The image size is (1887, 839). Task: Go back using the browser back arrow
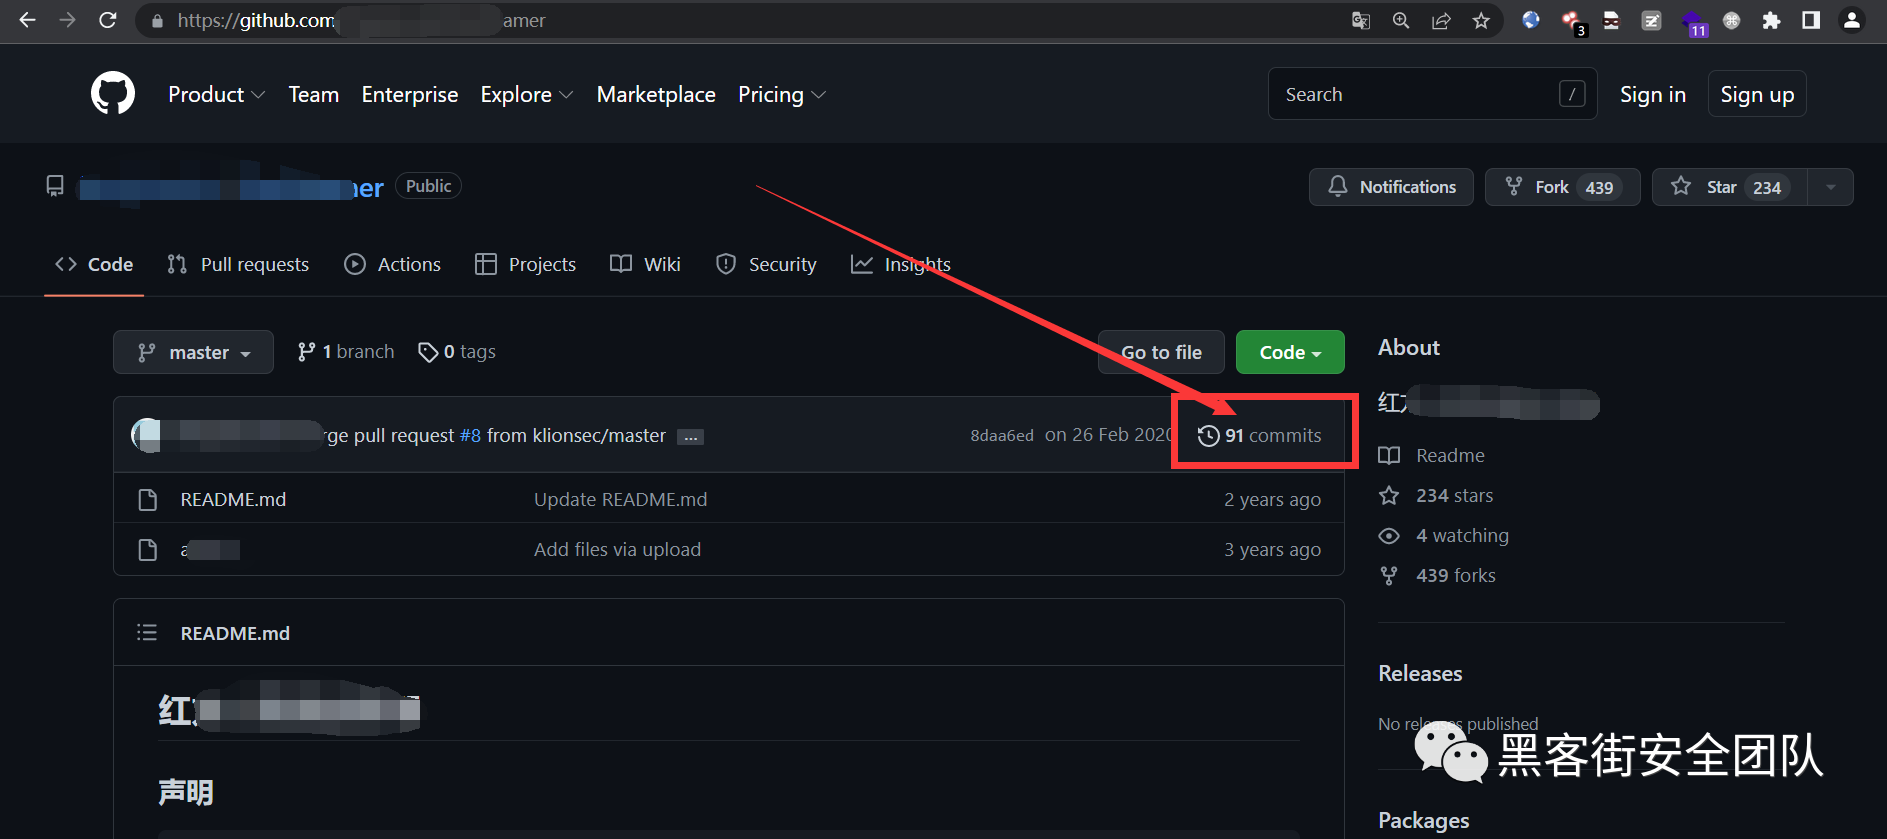point(28,20)
